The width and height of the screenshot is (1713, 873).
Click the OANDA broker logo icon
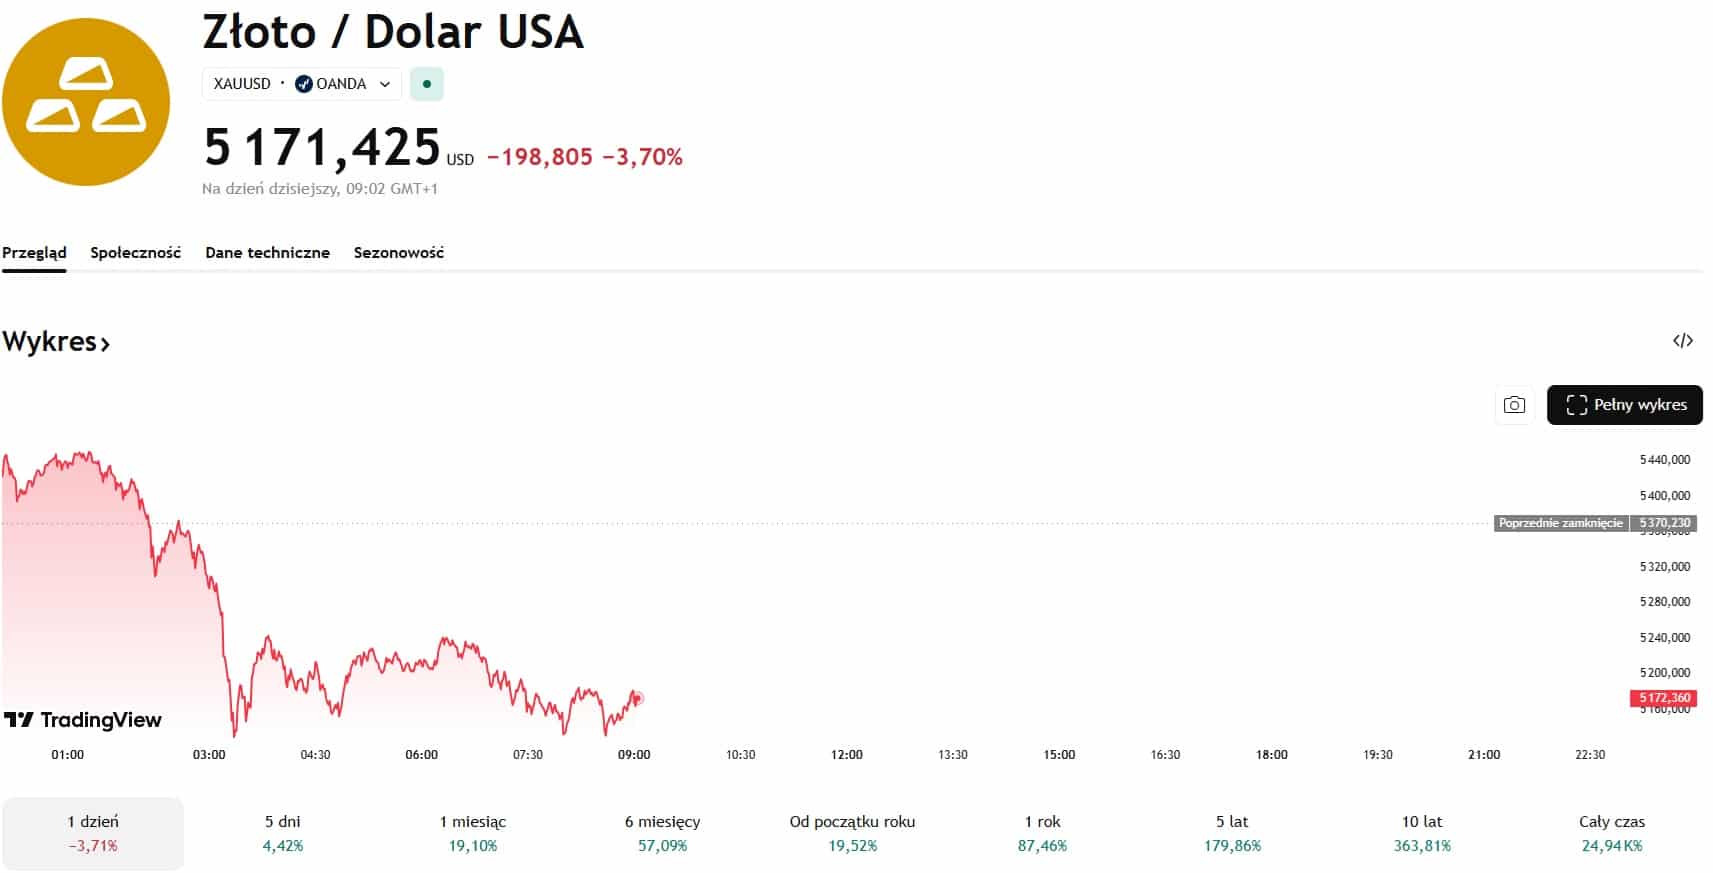pos(304,84)
